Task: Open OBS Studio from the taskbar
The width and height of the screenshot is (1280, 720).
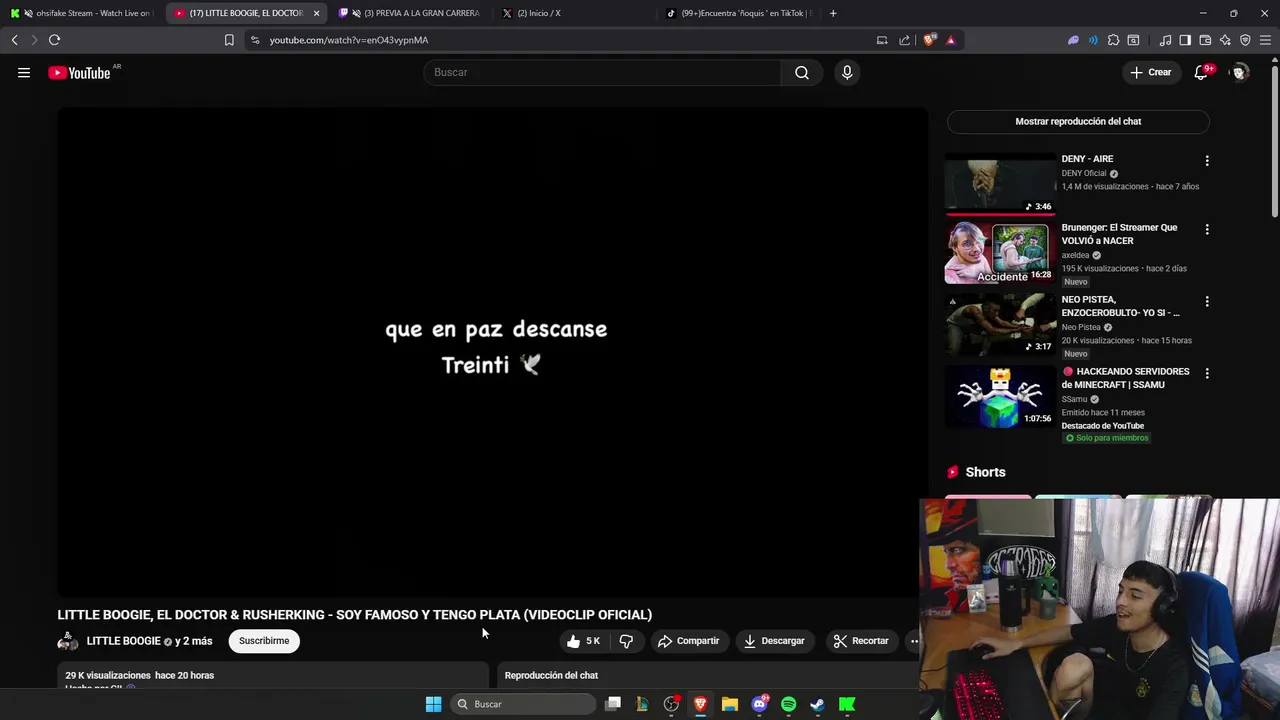Action: click(x=671, y=704)
